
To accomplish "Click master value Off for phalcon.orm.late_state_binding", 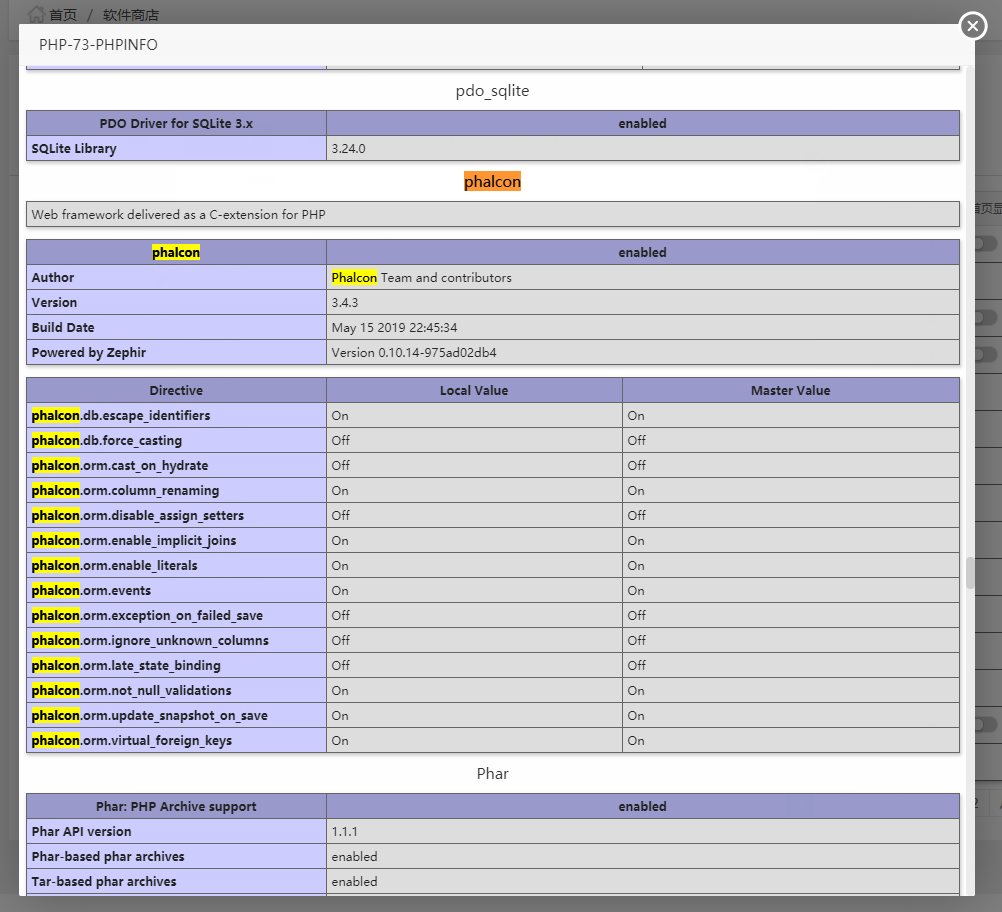I will (636, 665).
